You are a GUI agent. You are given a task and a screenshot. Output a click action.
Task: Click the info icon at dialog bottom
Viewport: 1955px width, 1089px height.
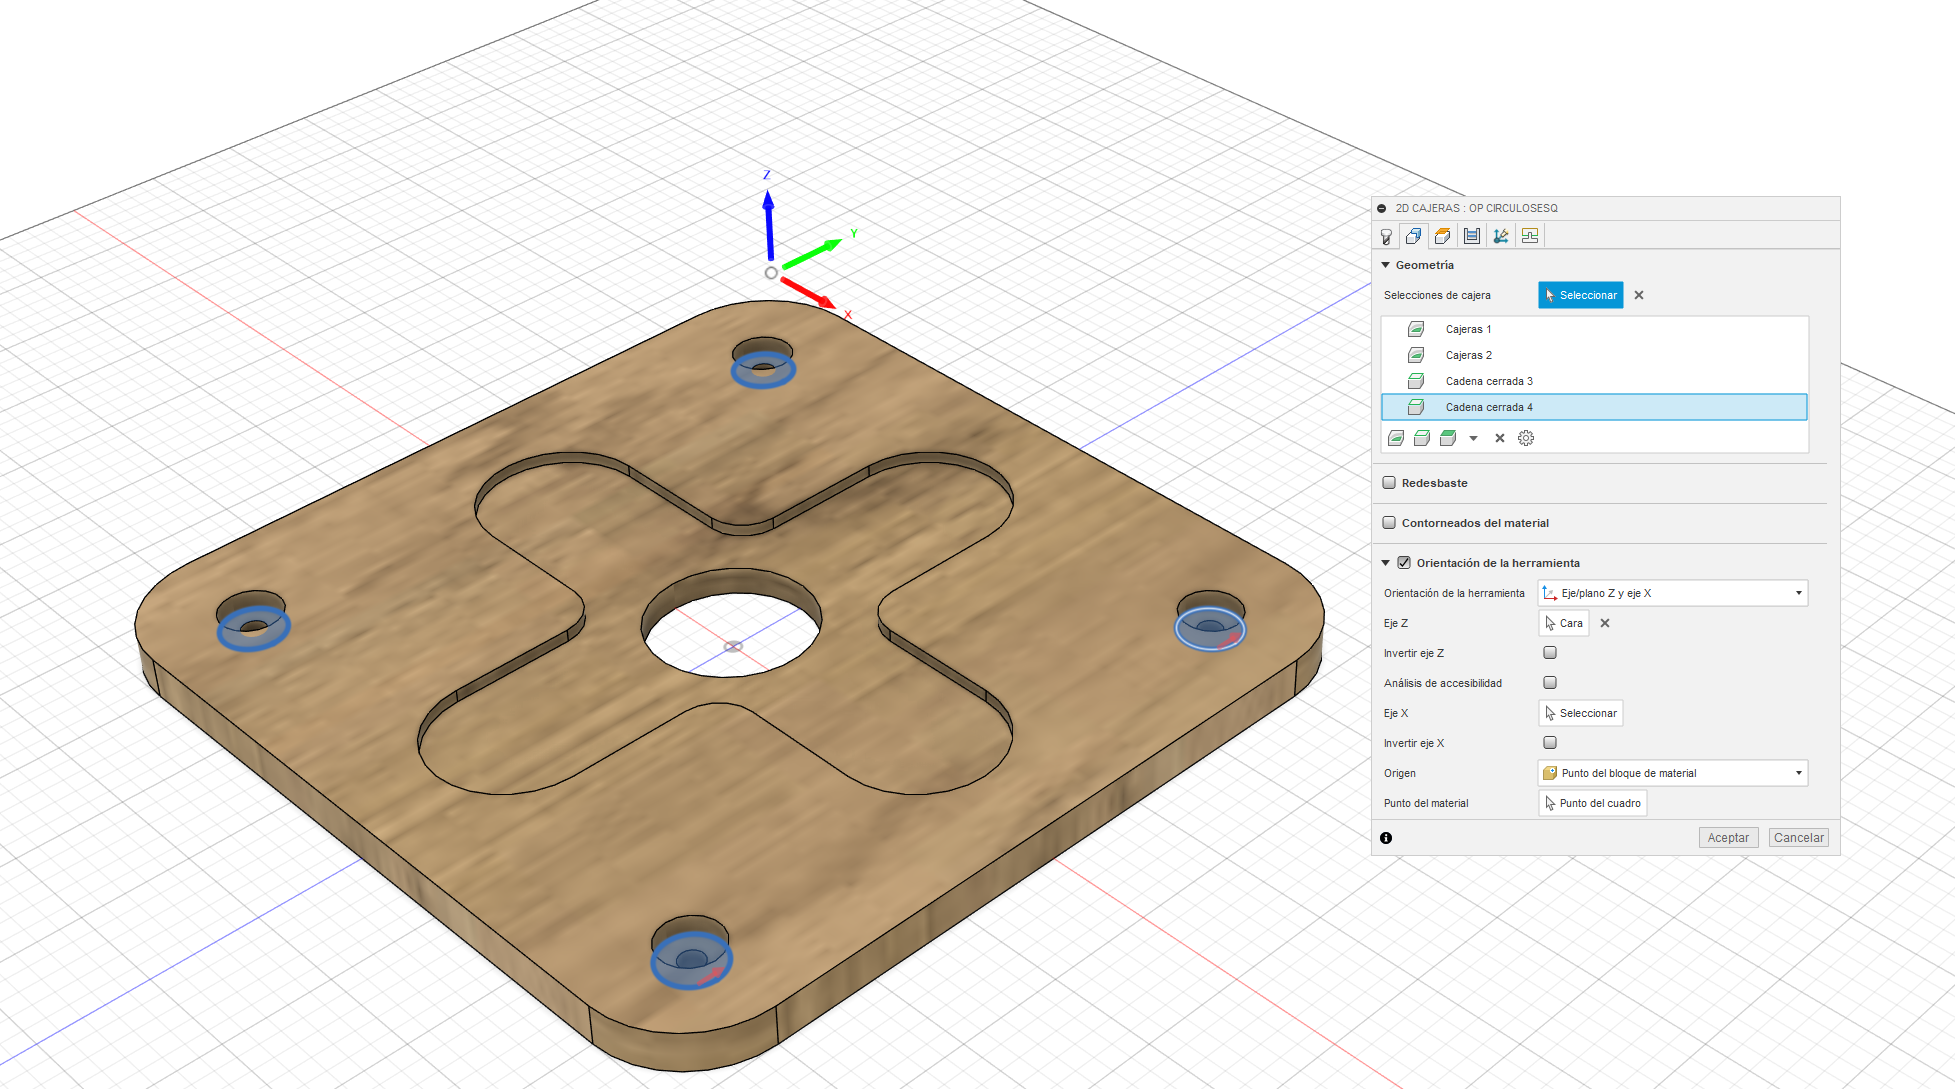point(1386,838)
